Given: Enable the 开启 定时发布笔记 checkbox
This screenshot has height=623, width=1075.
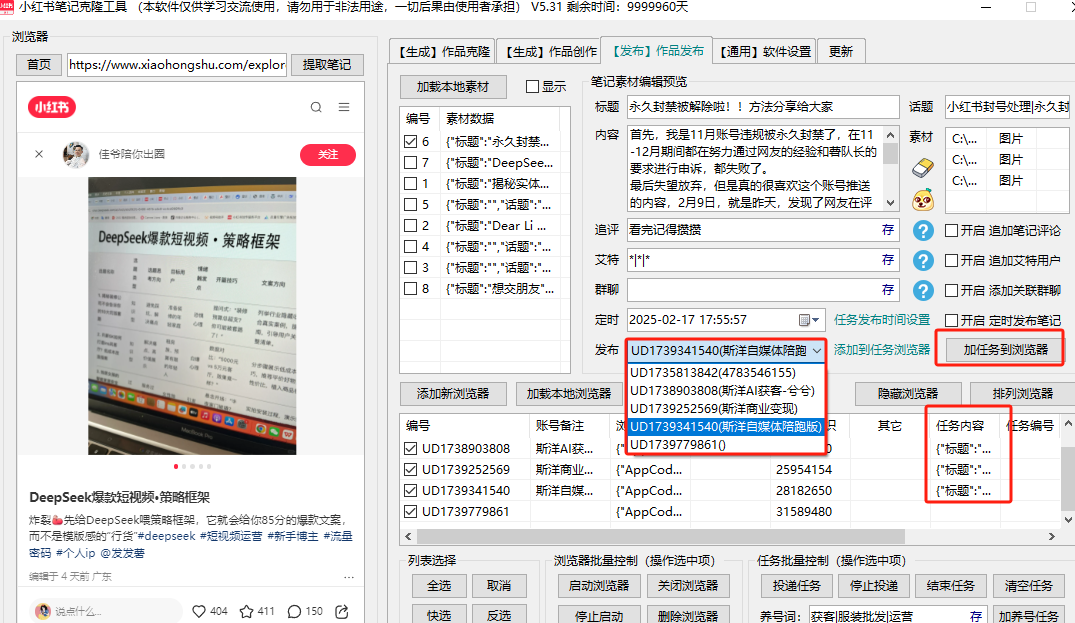Looking at the screenshot, I should tap(951, 320).
